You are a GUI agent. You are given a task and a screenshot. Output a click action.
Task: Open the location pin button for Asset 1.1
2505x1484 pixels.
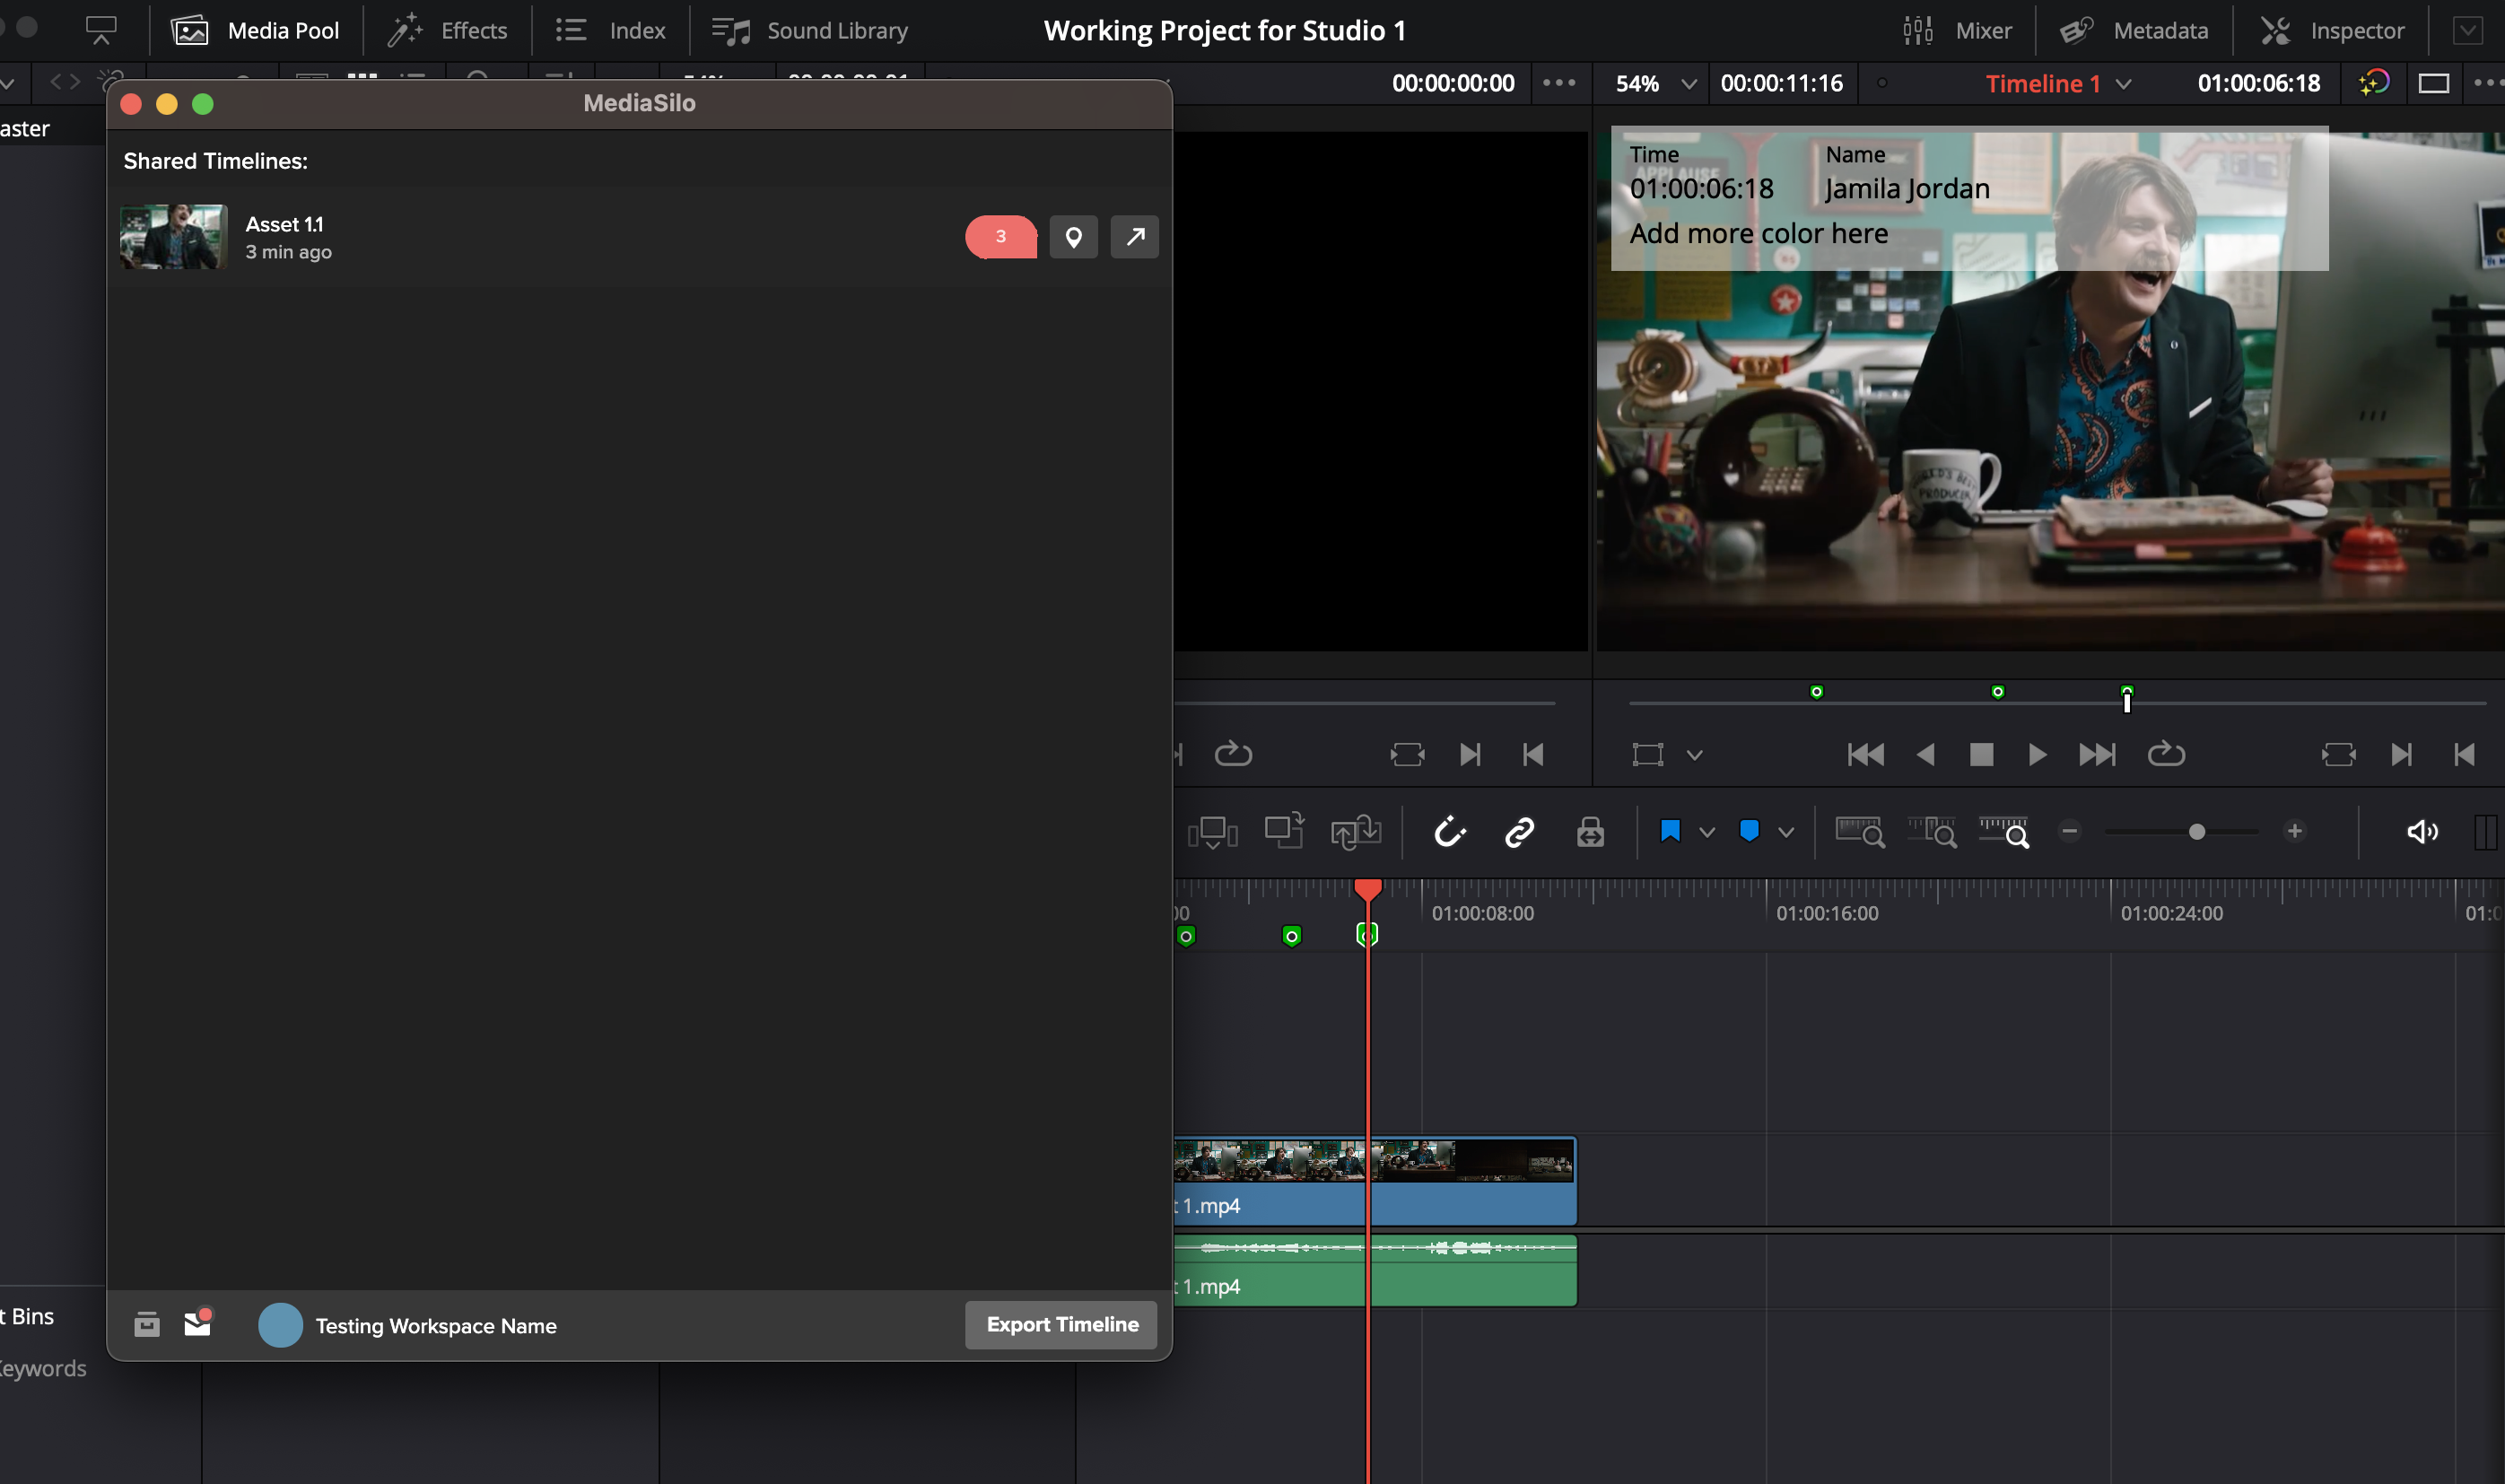(1074, 236)
